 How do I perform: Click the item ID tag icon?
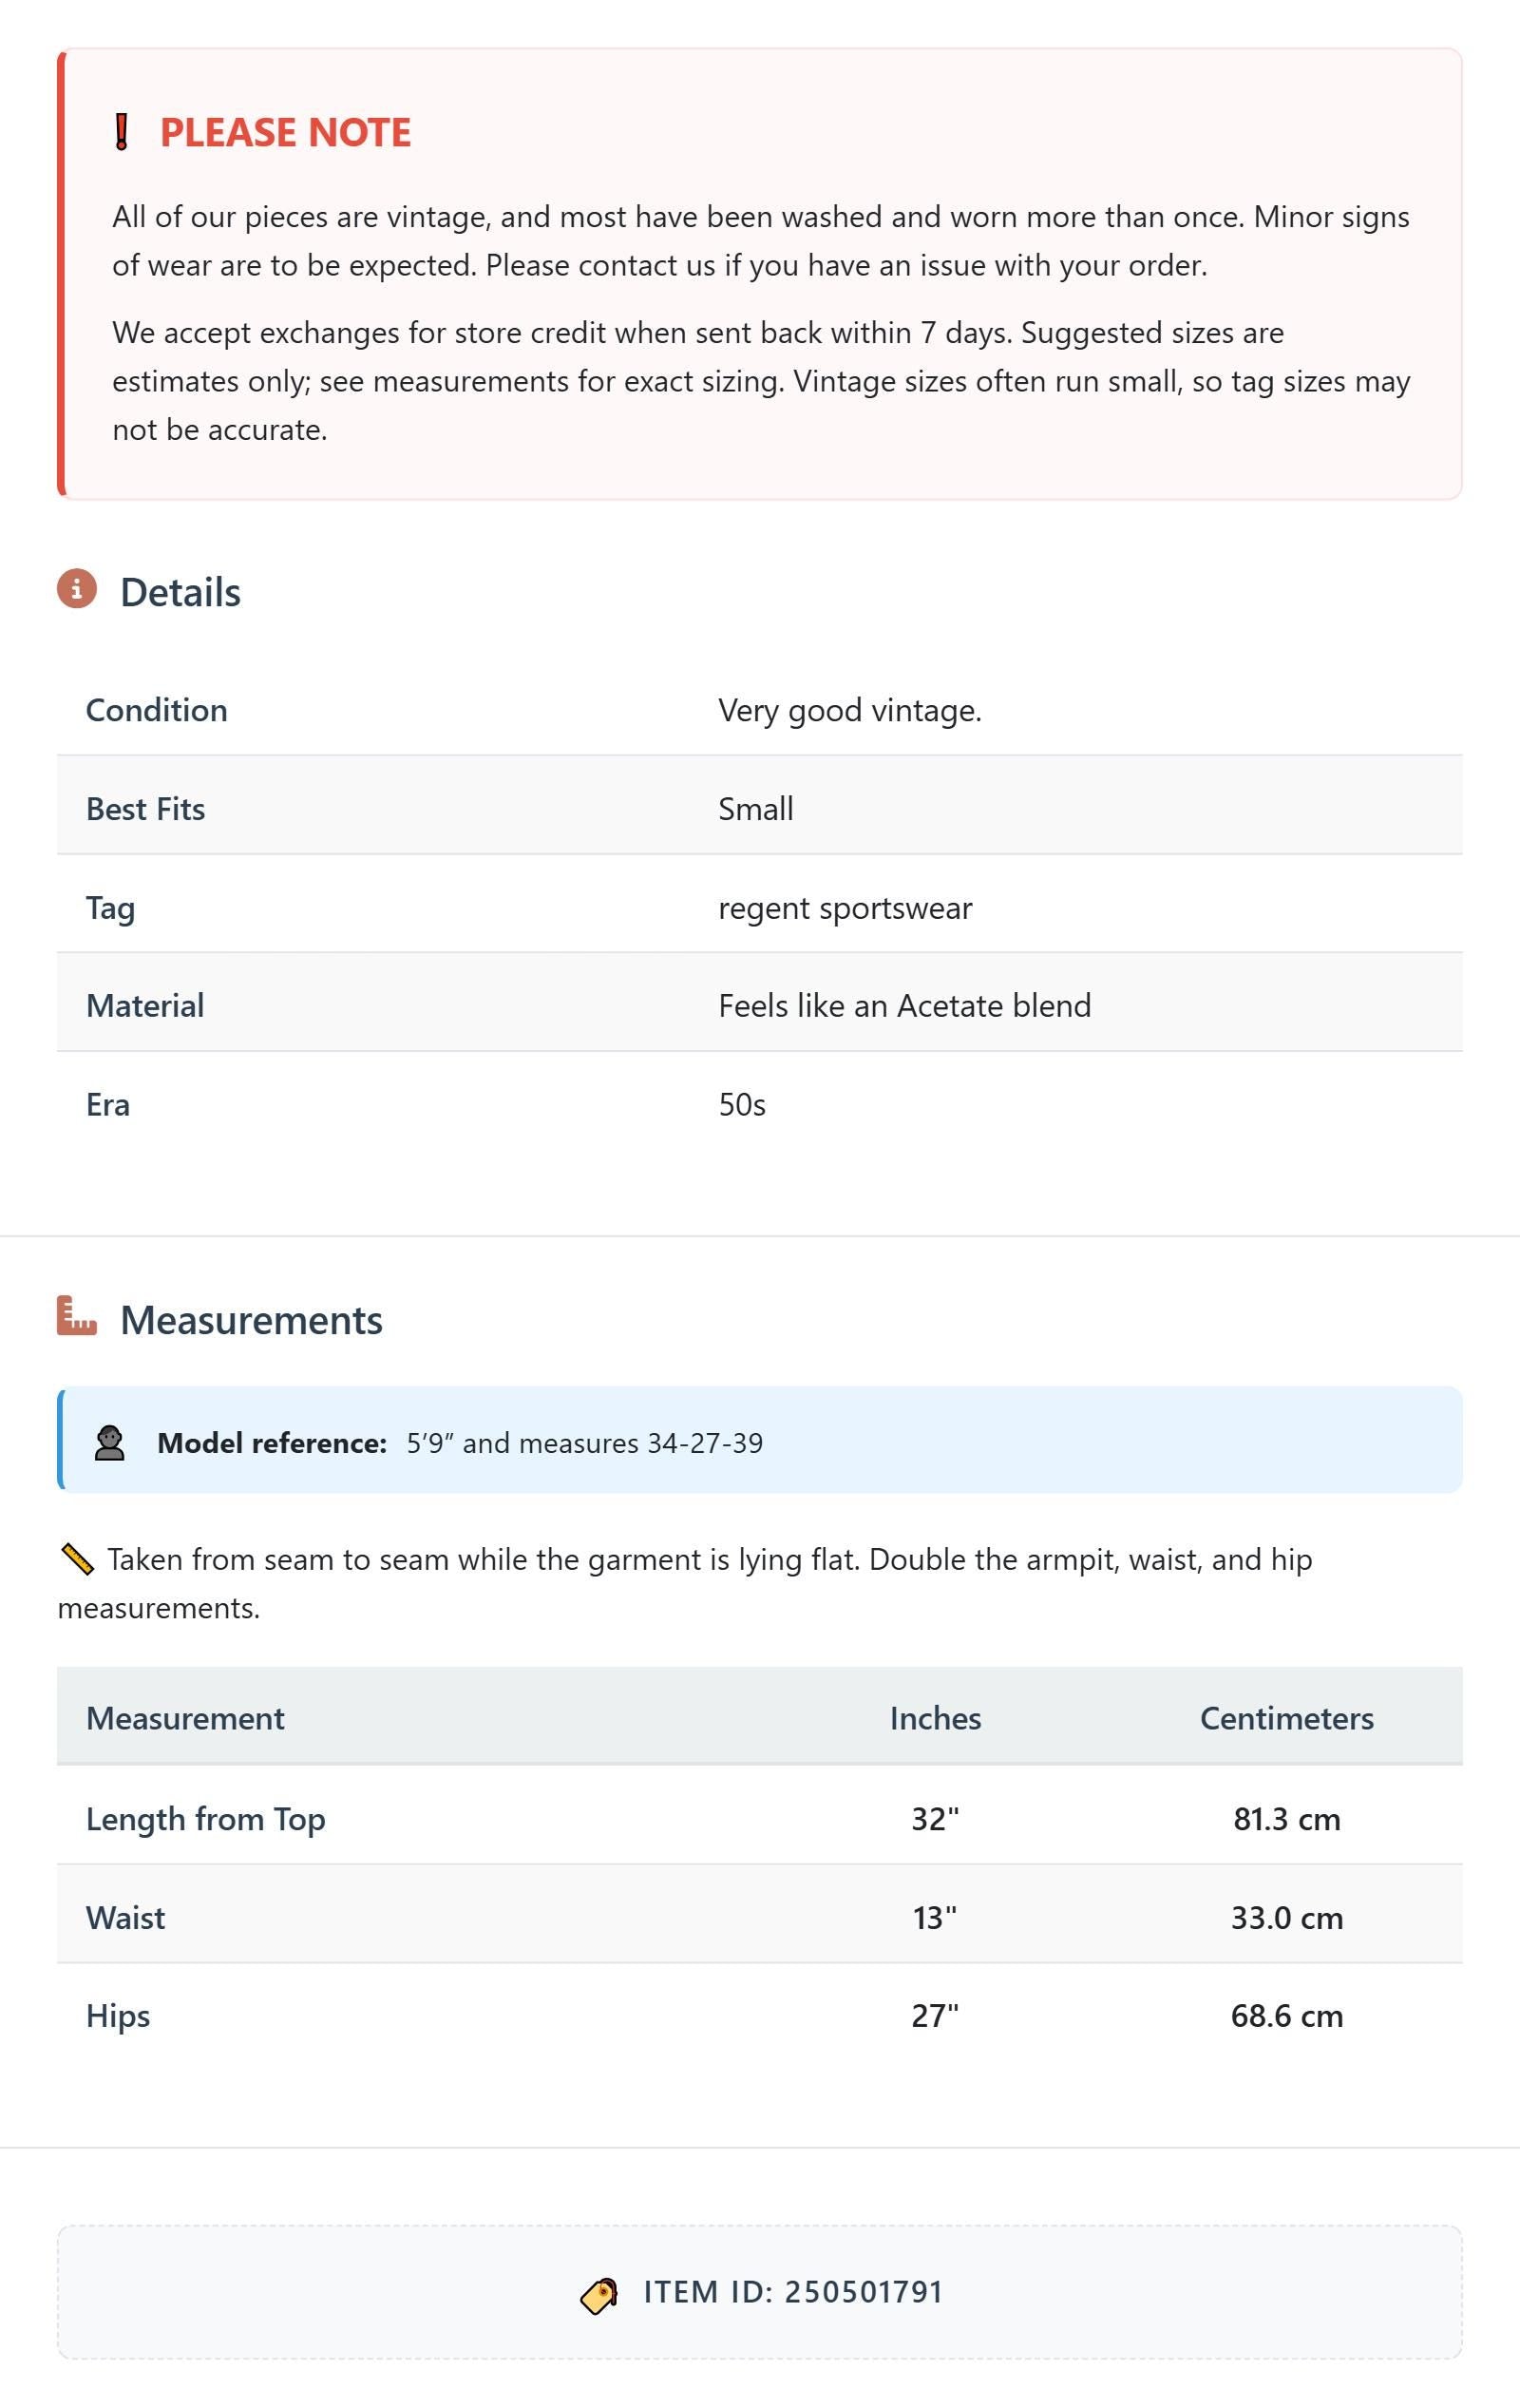click(x=599, y=2295)
